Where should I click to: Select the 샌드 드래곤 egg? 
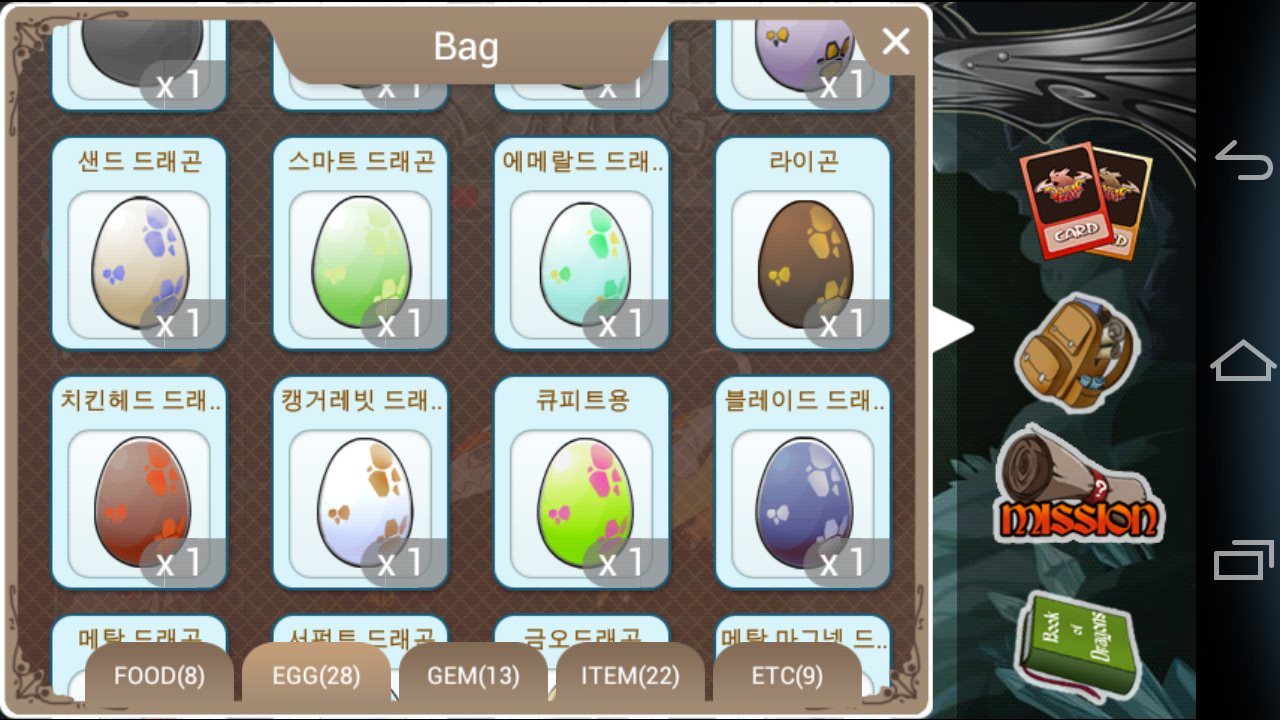(x=139, y=243)
